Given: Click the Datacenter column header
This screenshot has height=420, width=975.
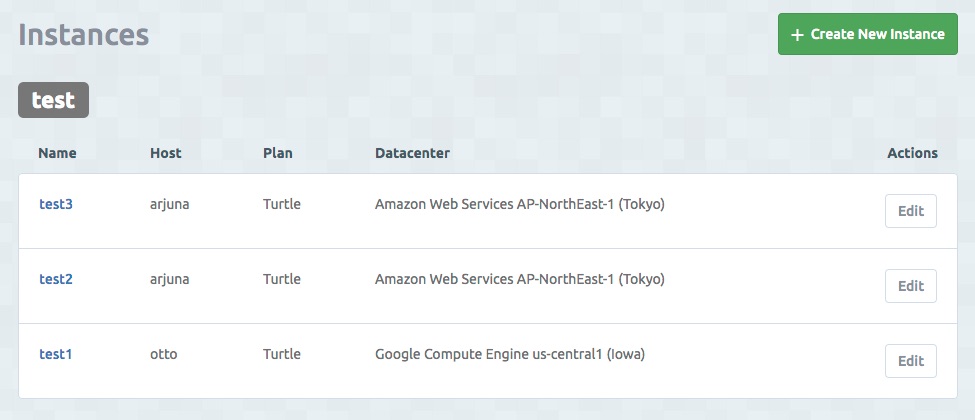Looking at the screenshot, I should (412, 153).
